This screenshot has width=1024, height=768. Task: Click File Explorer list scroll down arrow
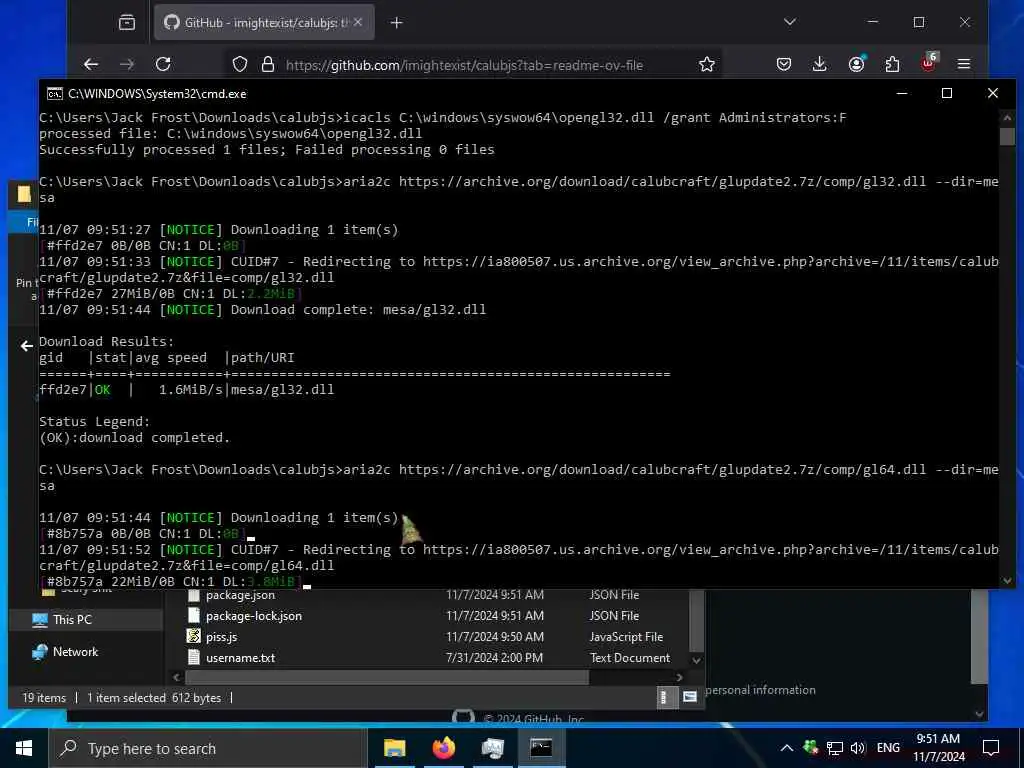(696, 660)
